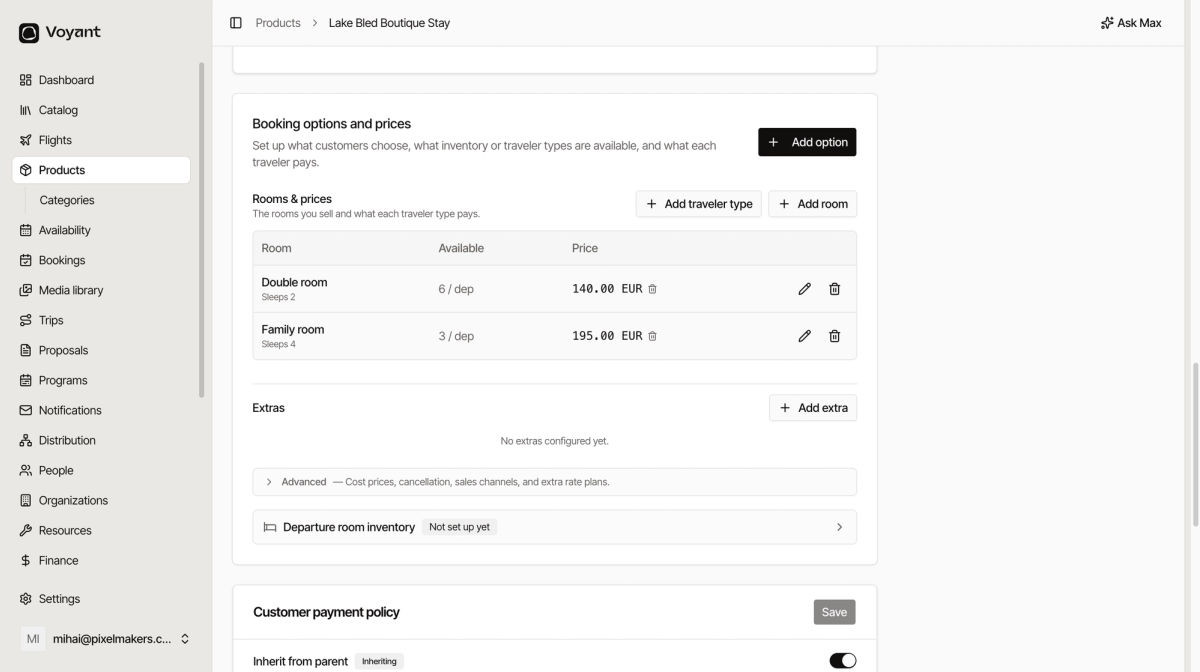Toggle Inherit from parent switch
1200x672 pixels.
pyautogui.click(x=843, y=661)
